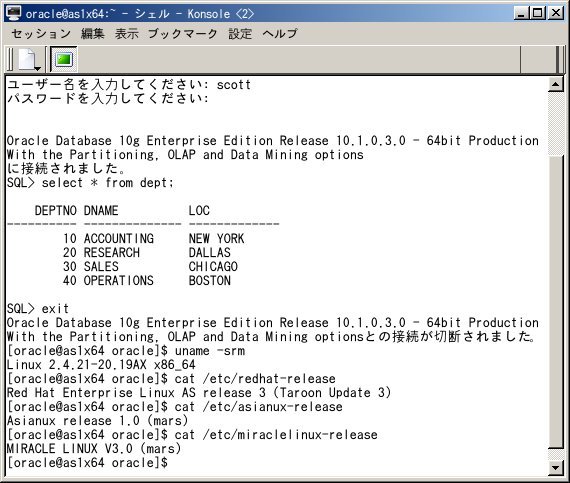Open the 編集 menu

pos(93,33)
